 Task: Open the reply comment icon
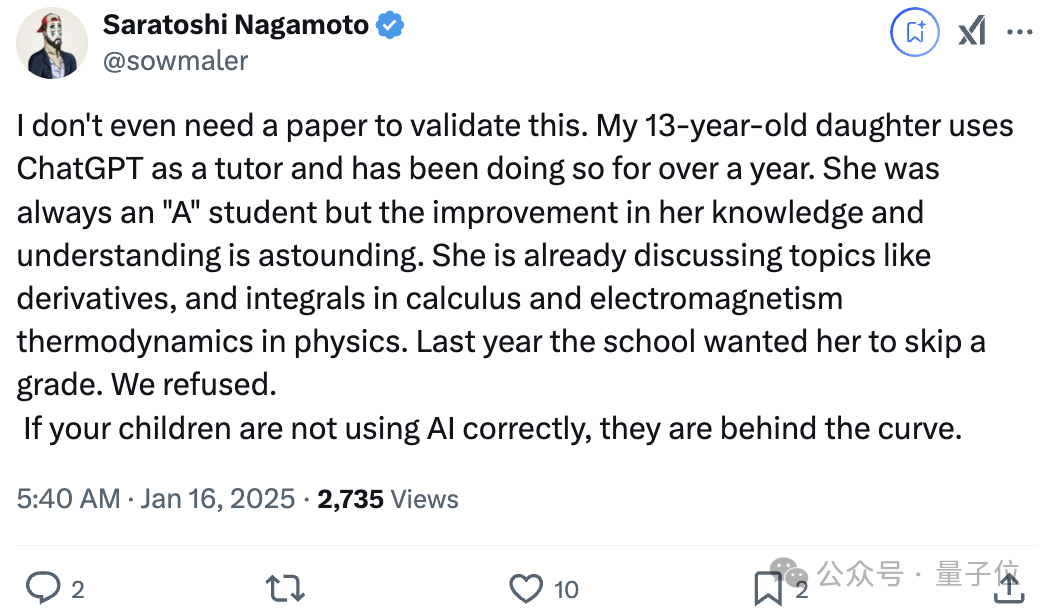(x=43, y=588)
